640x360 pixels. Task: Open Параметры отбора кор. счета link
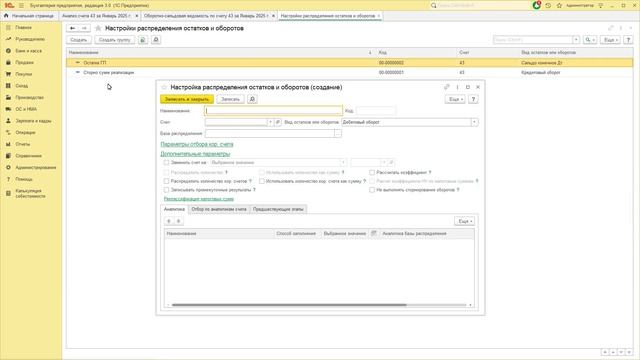tap(197, 144)
